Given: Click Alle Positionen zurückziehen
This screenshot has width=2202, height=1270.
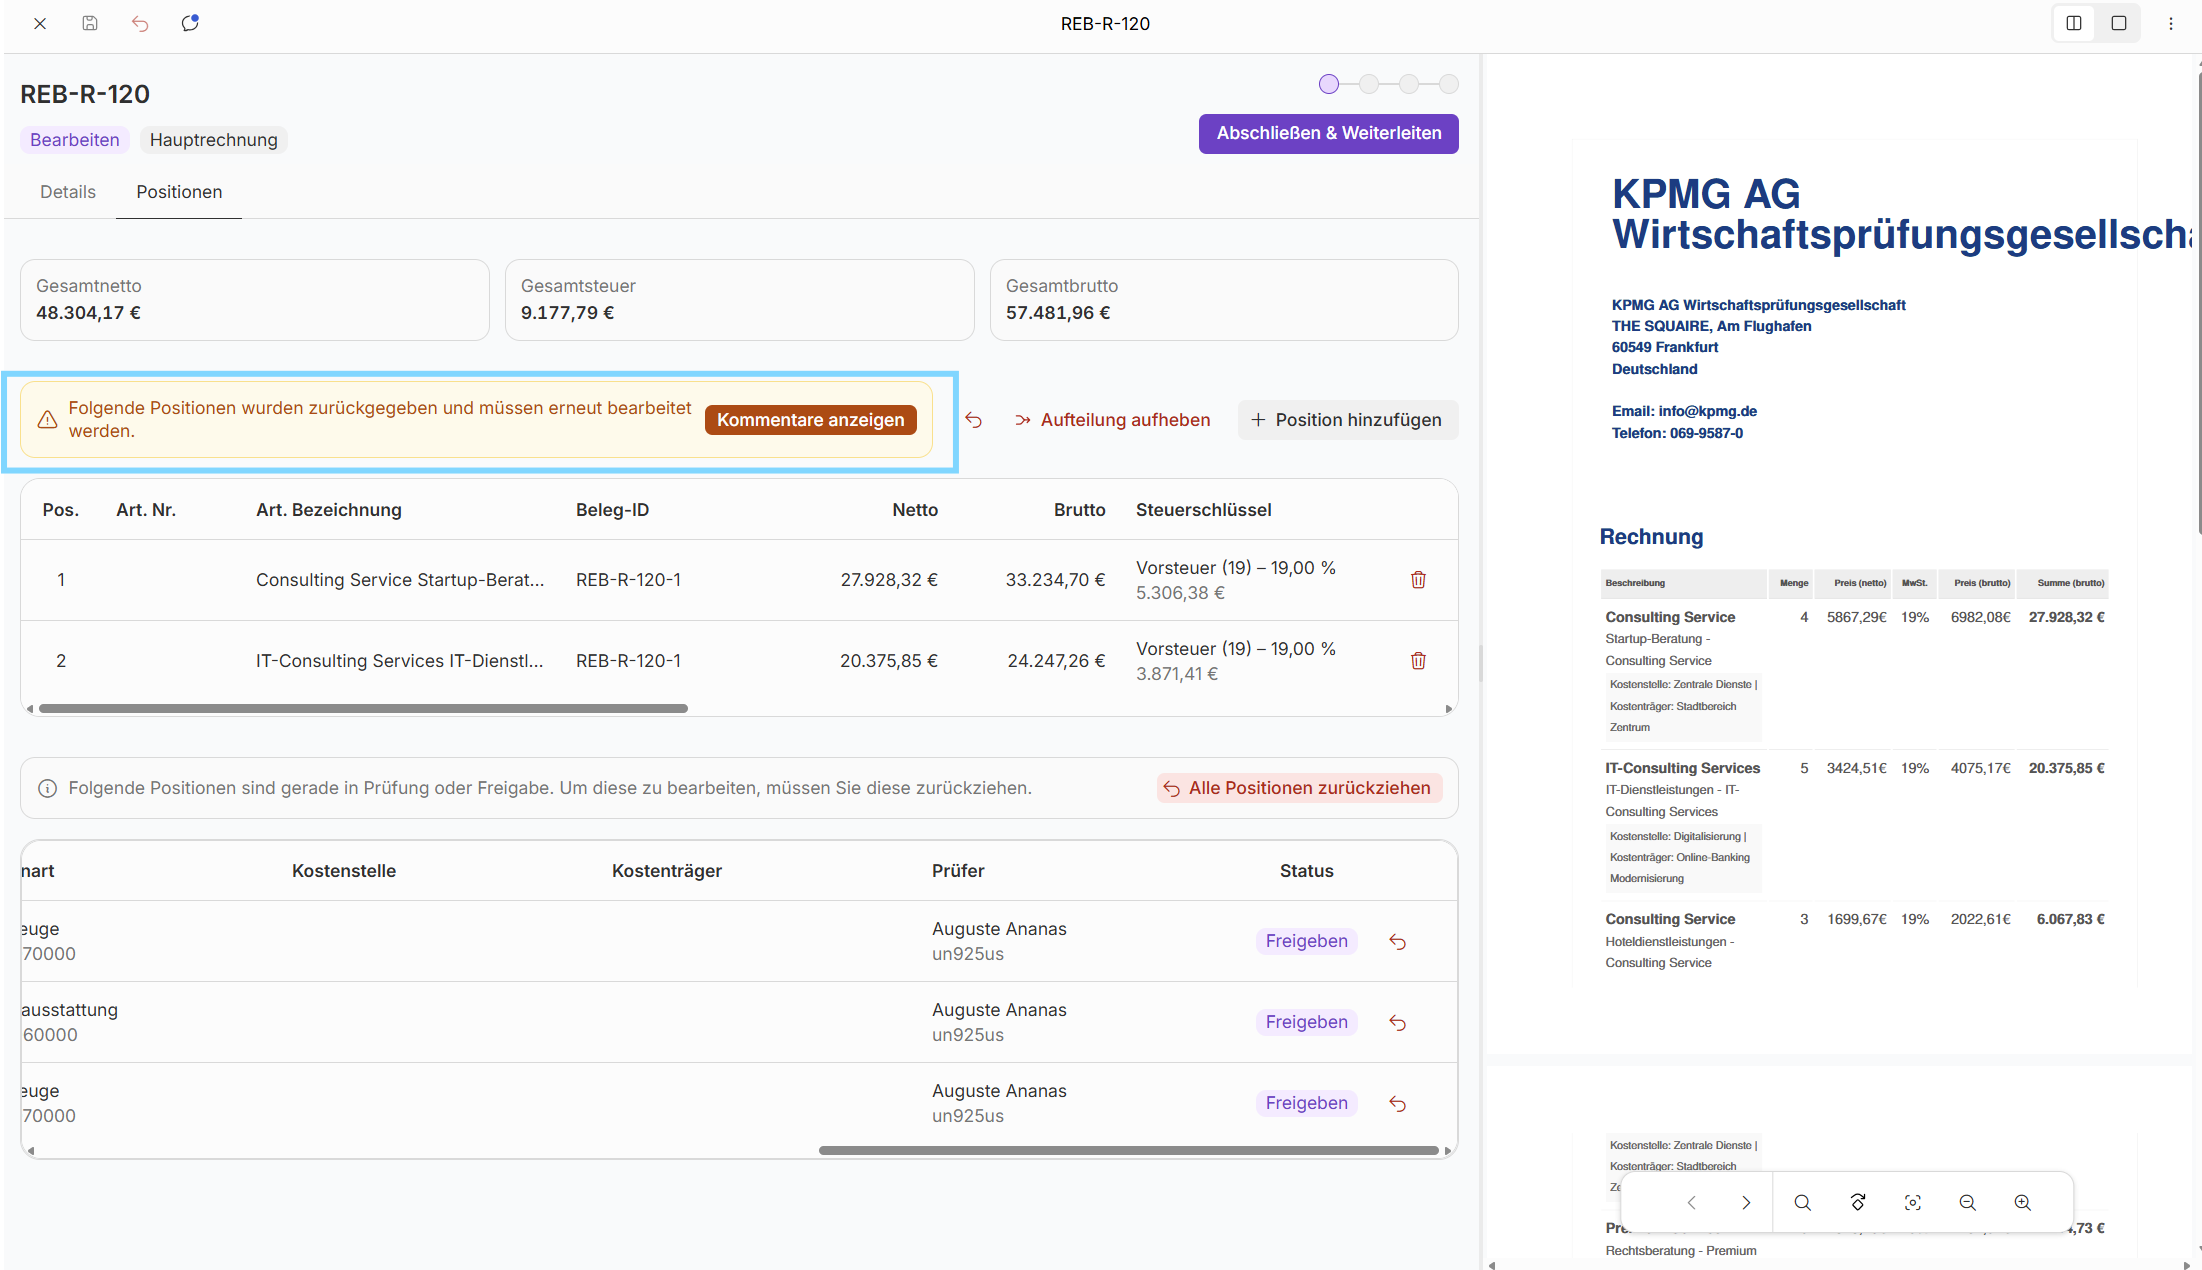Looking at the screenshot, I should pyautogui.click(x=1299, y=788).
